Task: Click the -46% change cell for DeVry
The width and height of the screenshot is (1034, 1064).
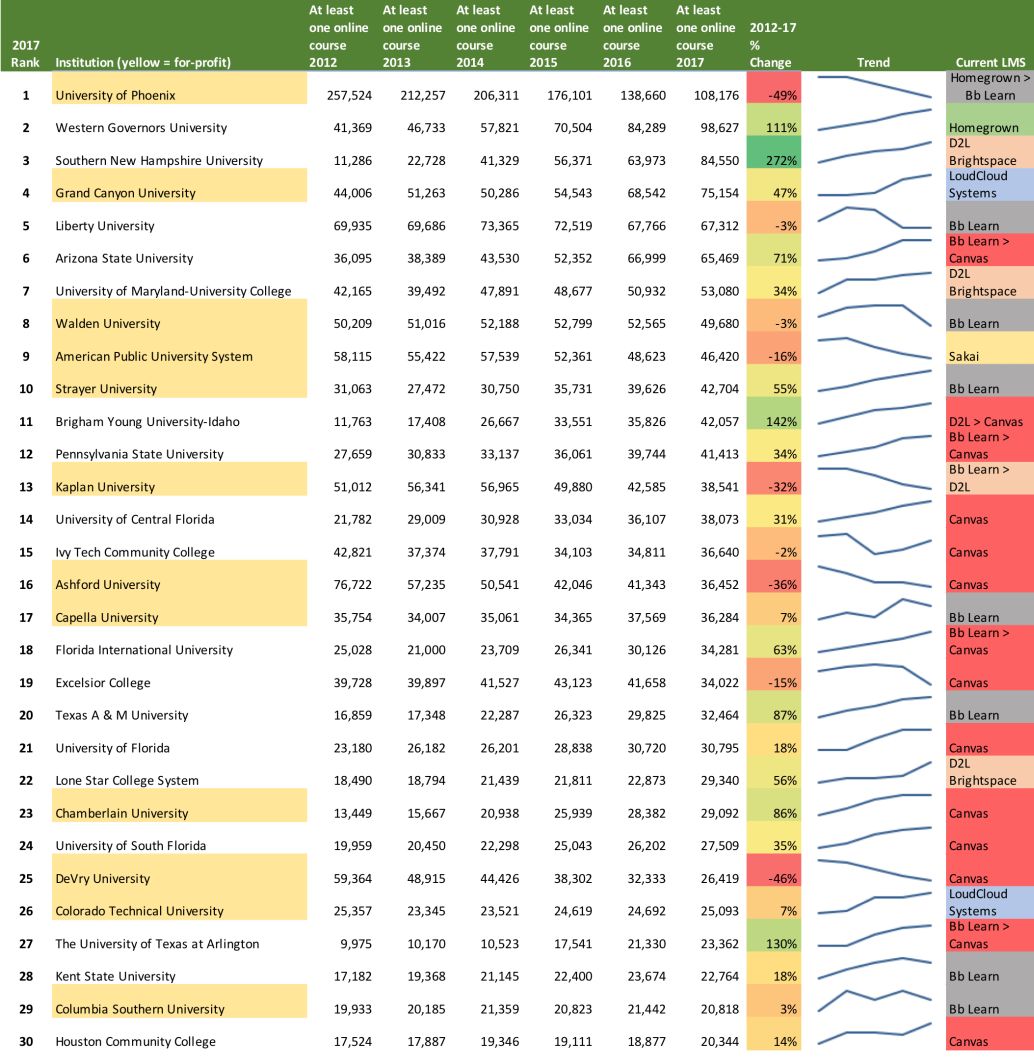Action: [x=773, y=871]
